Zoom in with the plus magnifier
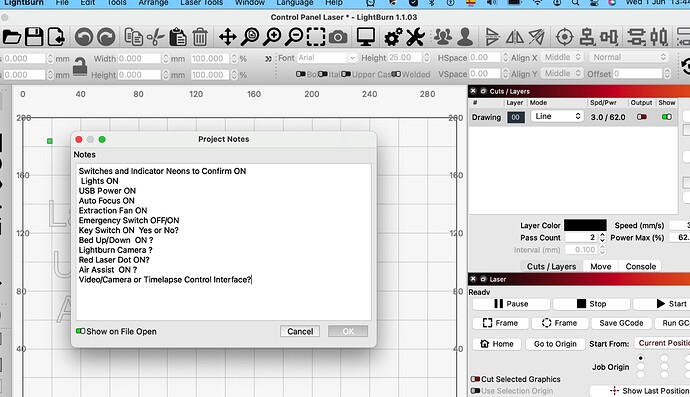The image size is (690, 397). pos(272,37)
